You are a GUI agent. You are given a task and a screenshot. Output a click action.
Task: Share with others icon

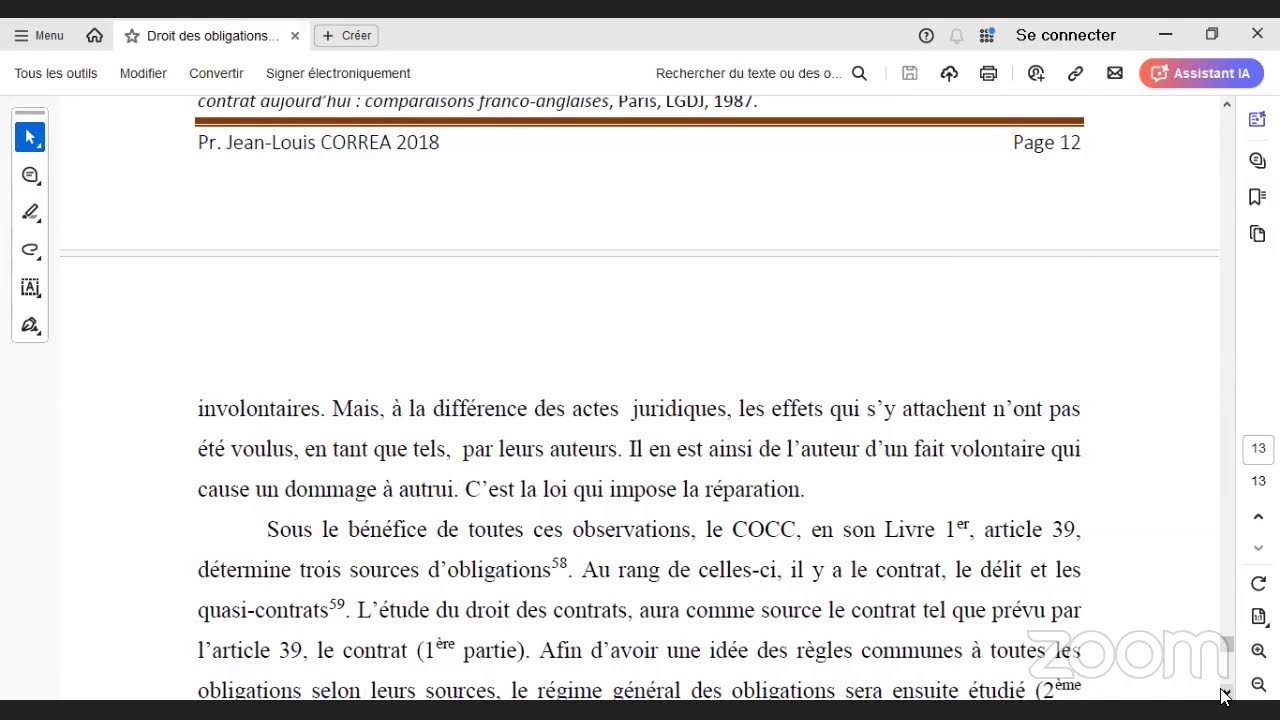coord(1036,73)
